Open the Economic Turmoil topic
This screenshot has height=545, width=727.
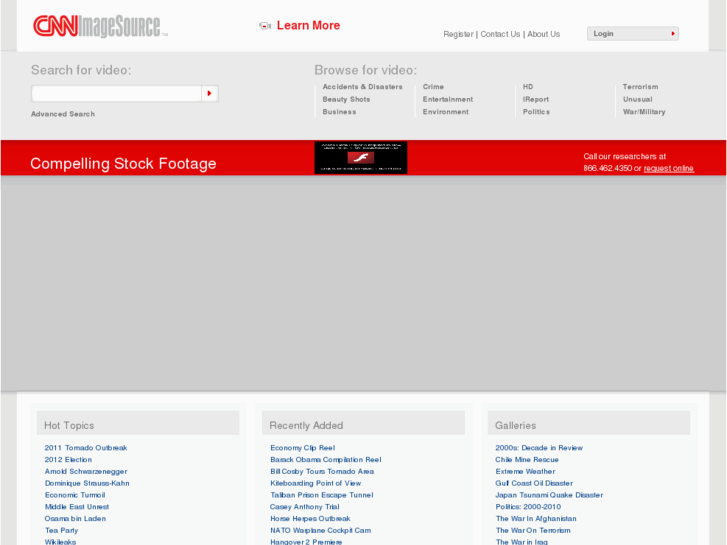point(75,495)
